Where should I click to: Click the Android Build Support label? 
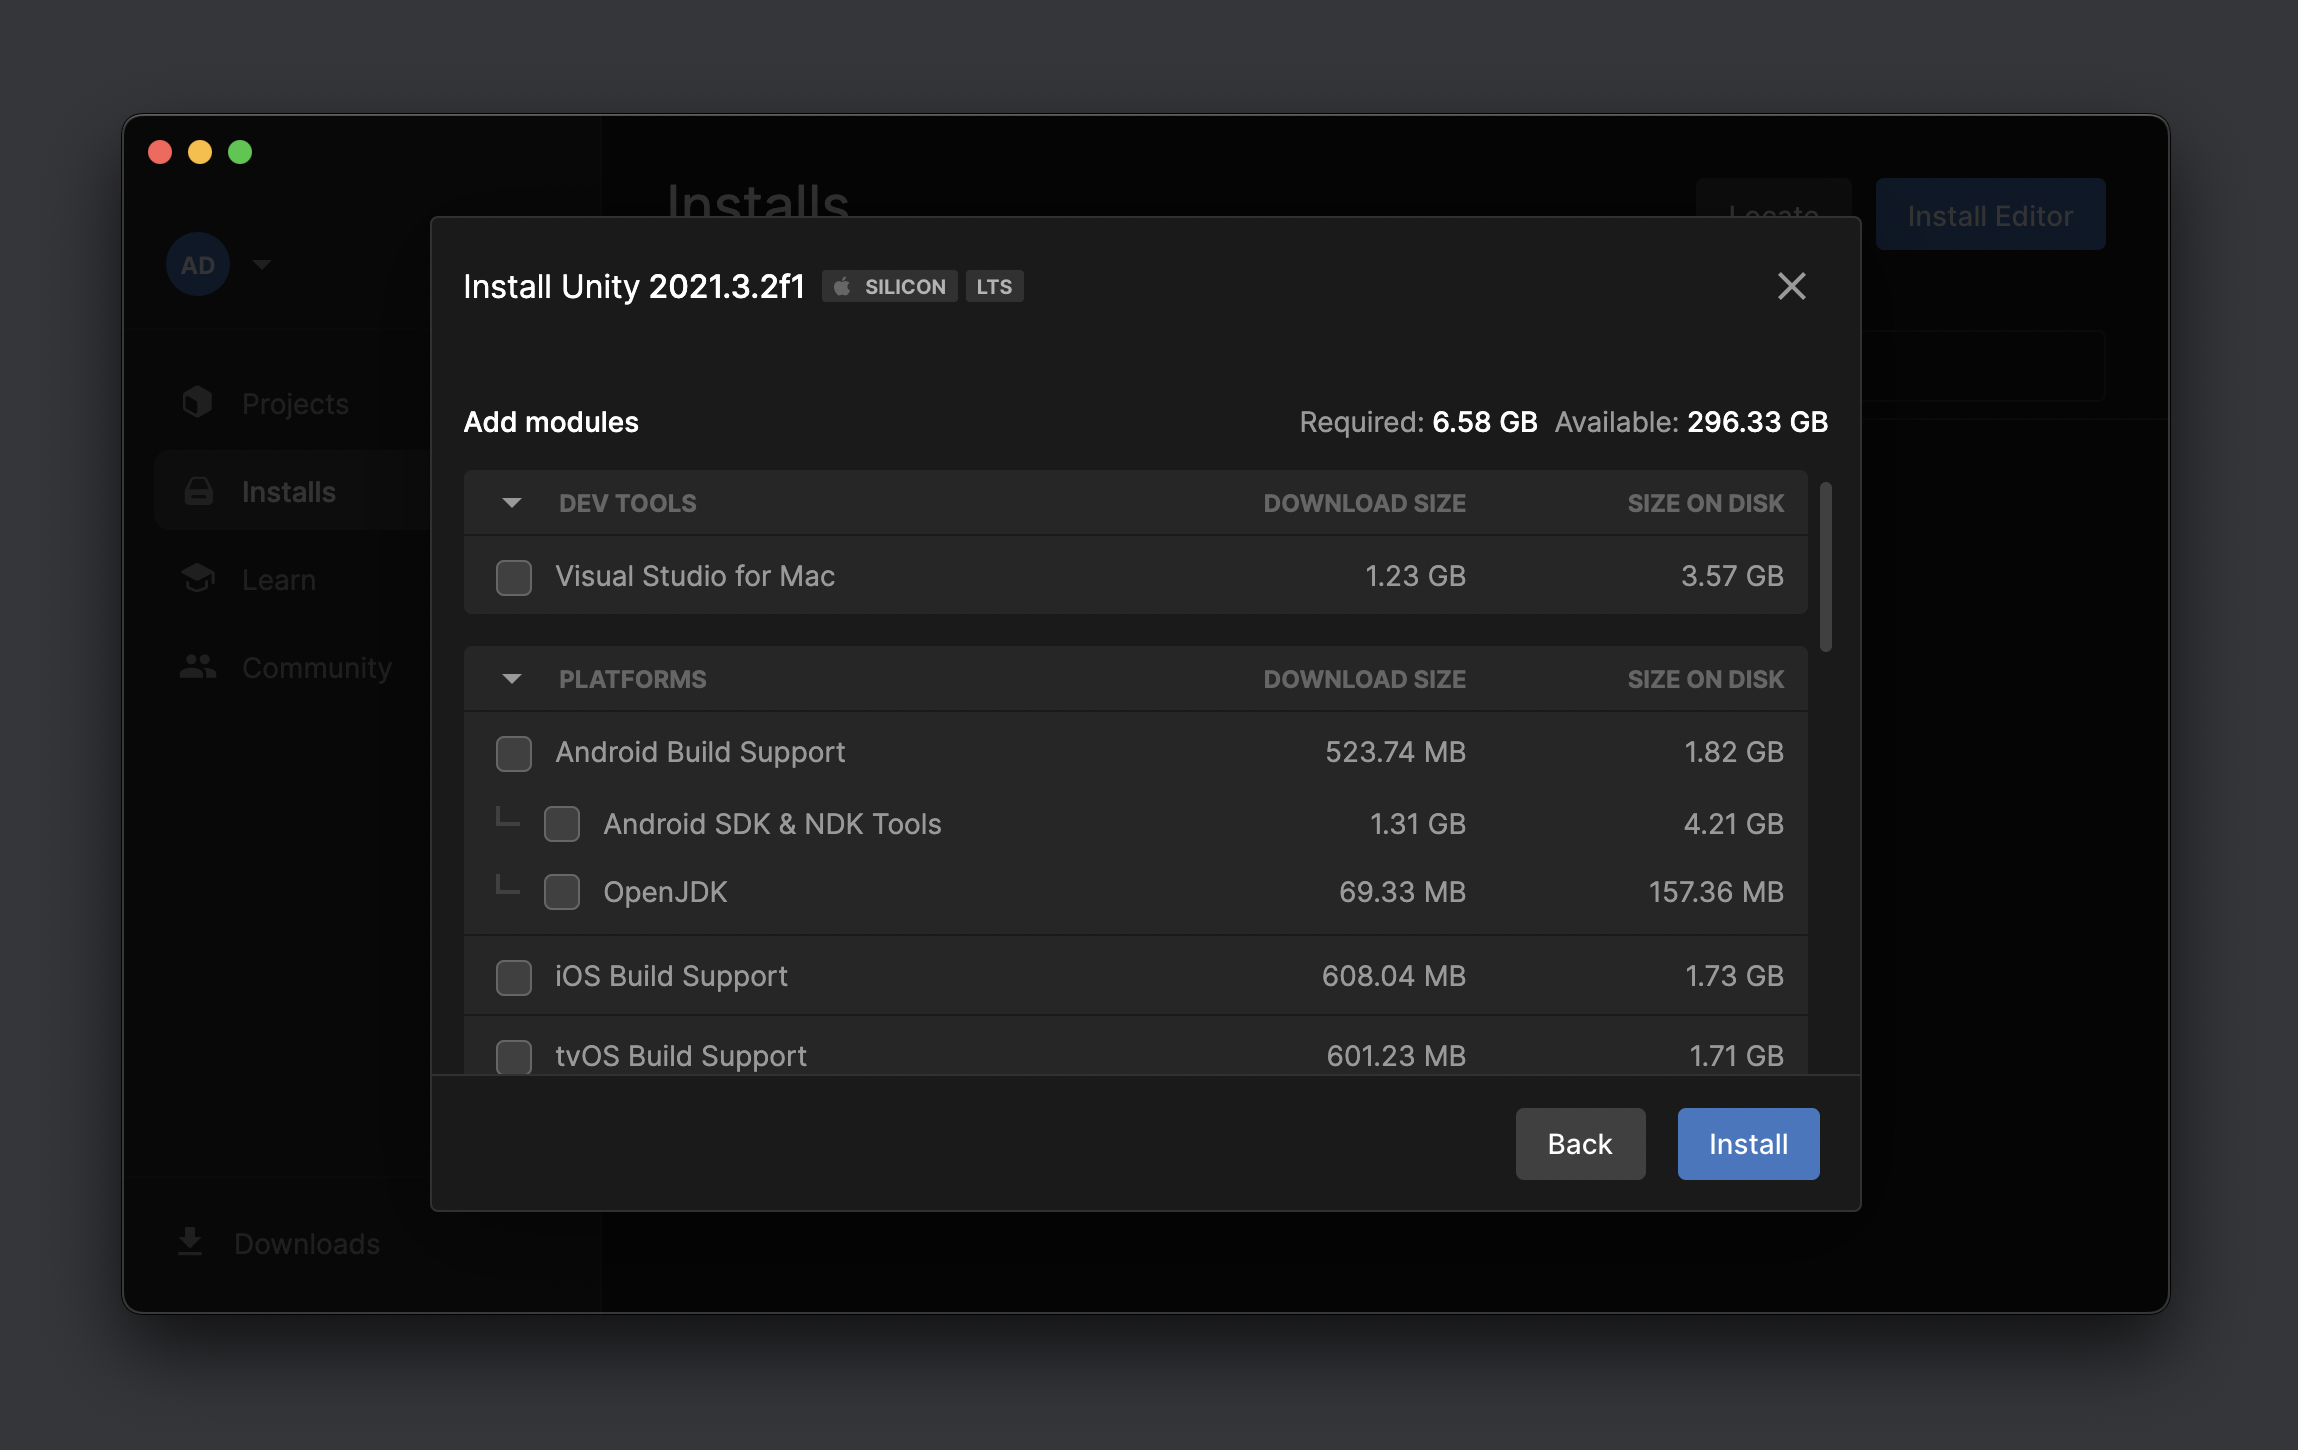[700, 753]
